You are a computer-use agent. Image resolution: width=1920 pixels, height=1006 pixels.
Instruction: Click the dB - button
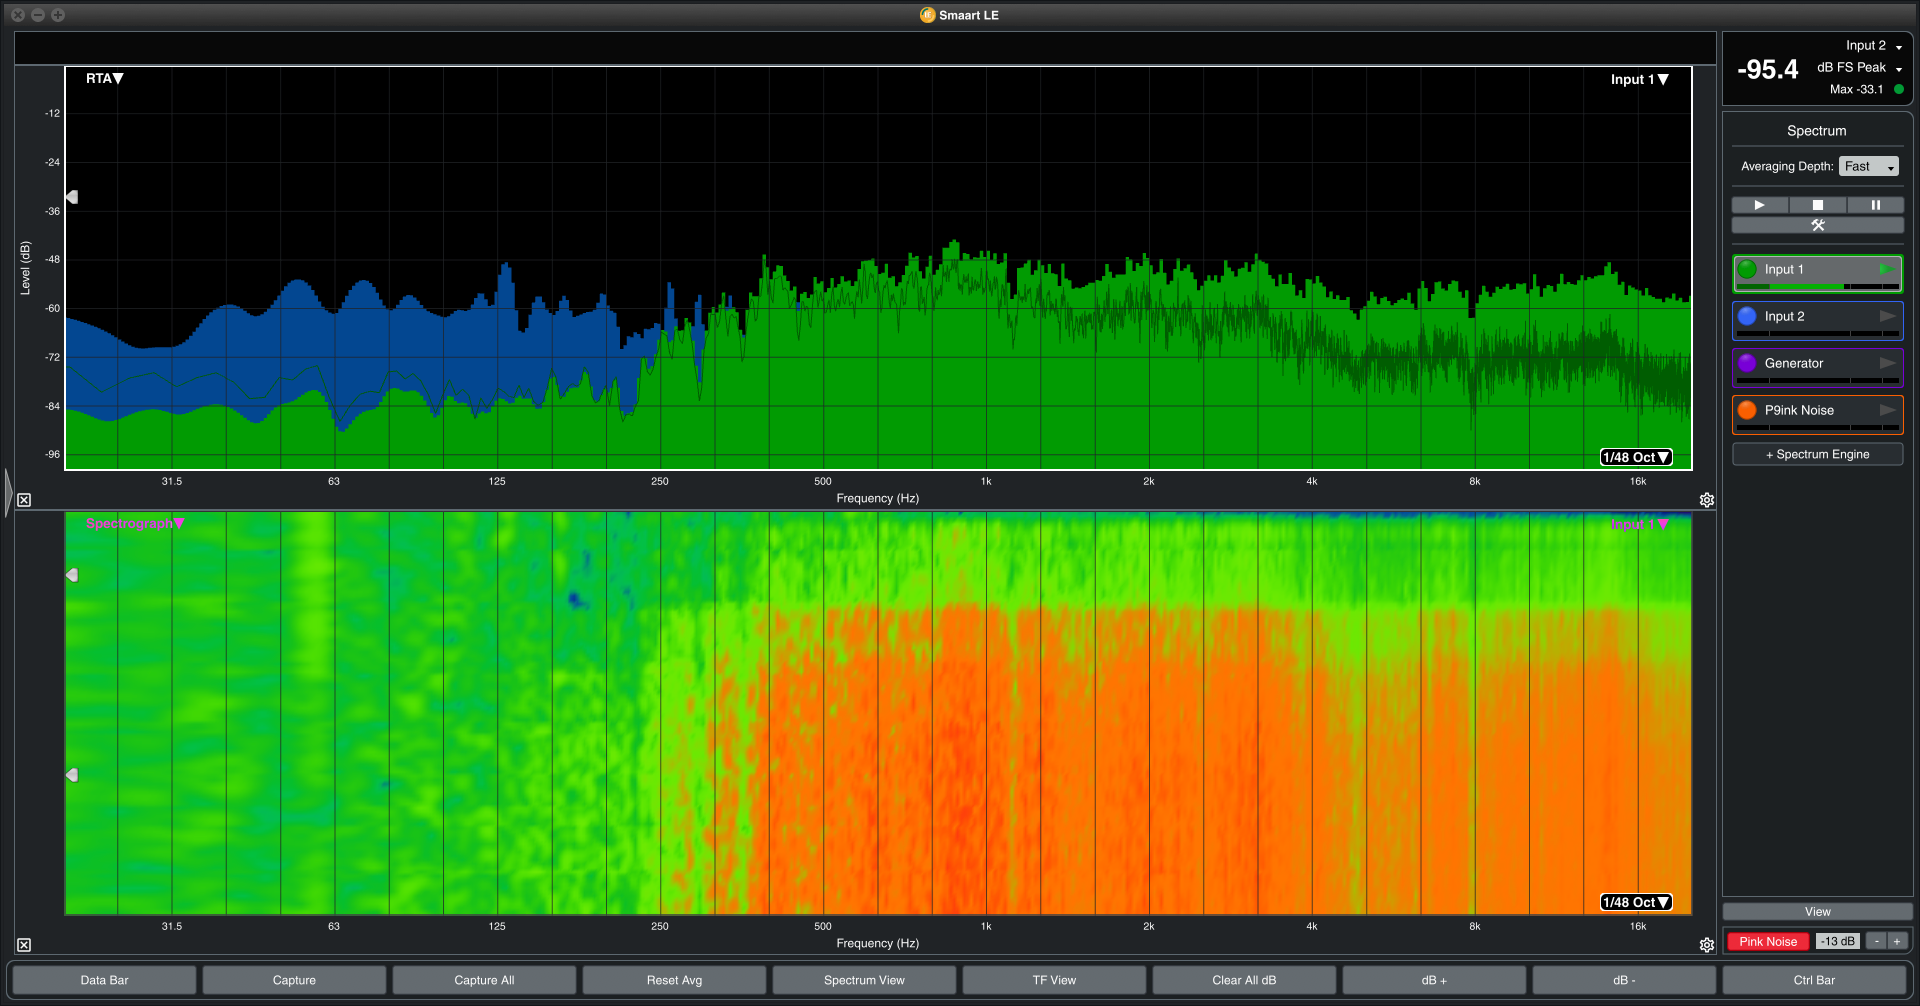[x=1624, y=980]
